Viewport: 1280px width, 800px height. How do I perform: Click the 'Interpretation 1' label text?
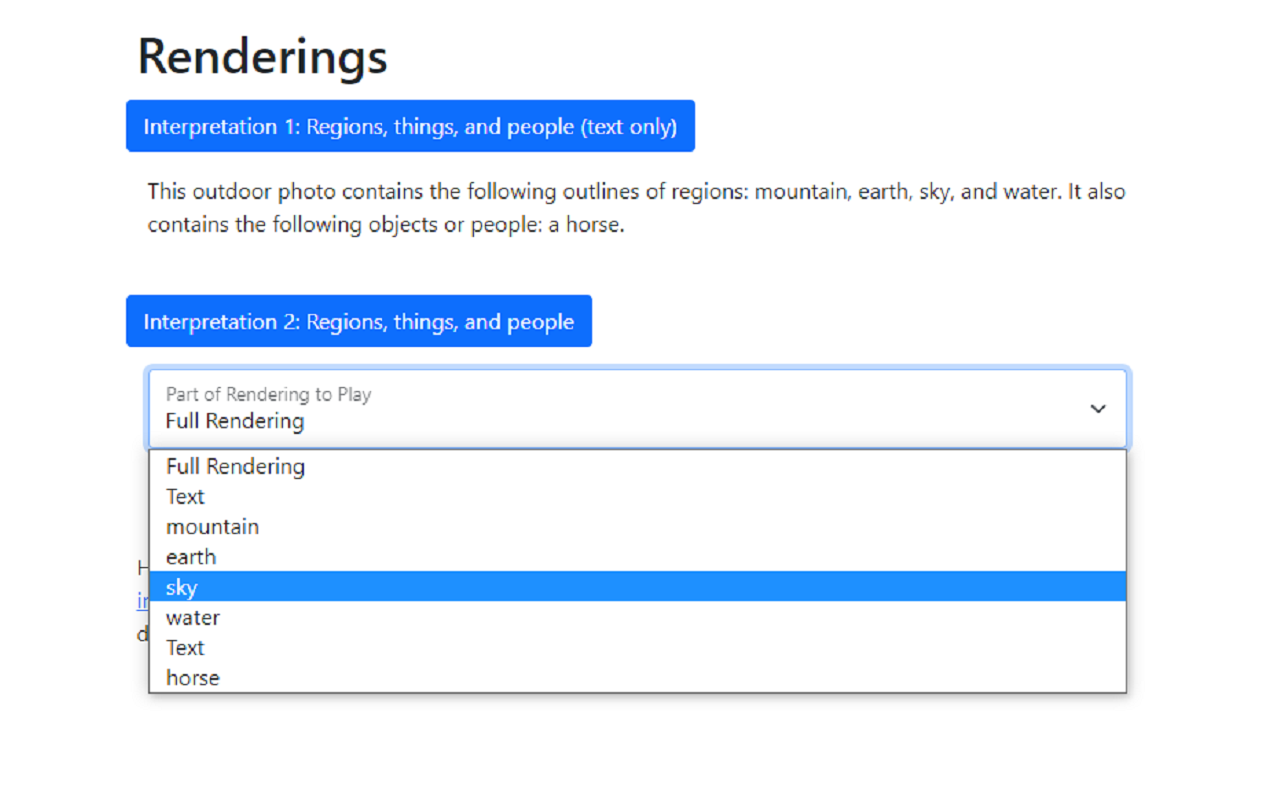point(221,127)
